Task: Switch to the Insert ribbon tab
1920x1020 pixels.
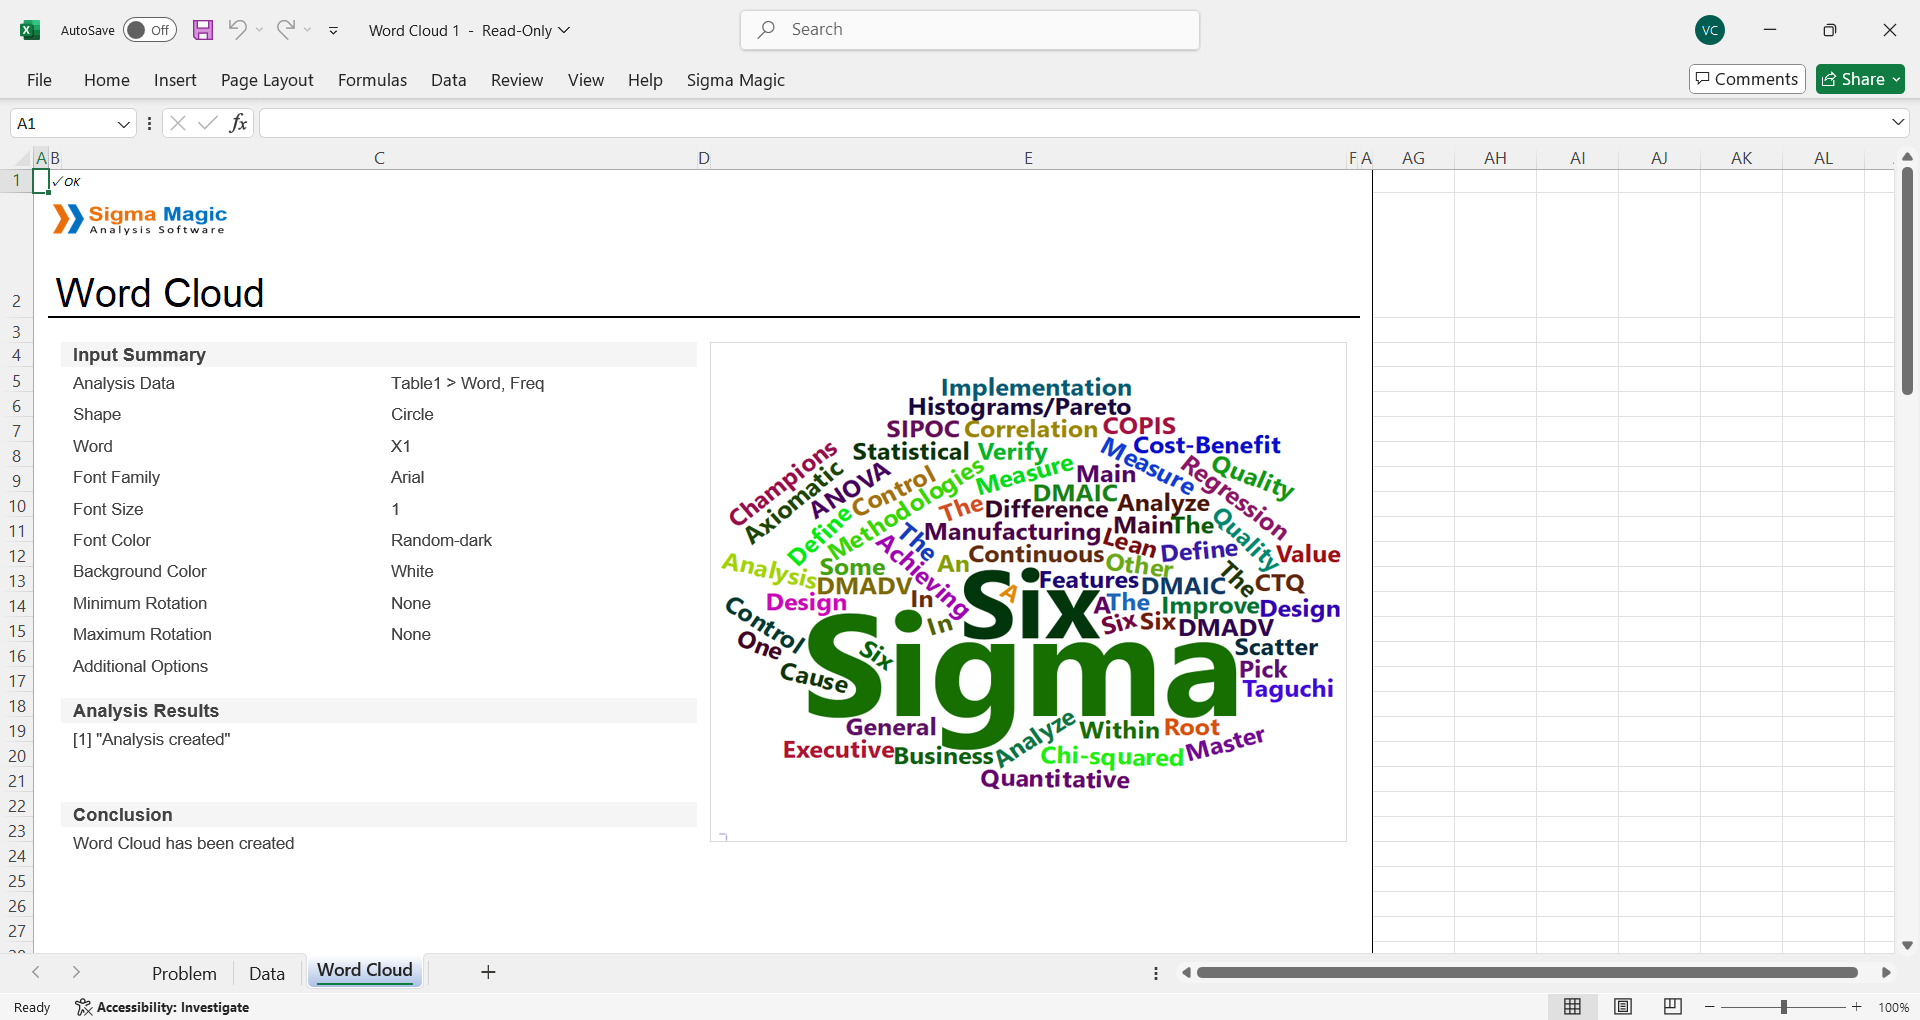Action: [x=175, y=80]
